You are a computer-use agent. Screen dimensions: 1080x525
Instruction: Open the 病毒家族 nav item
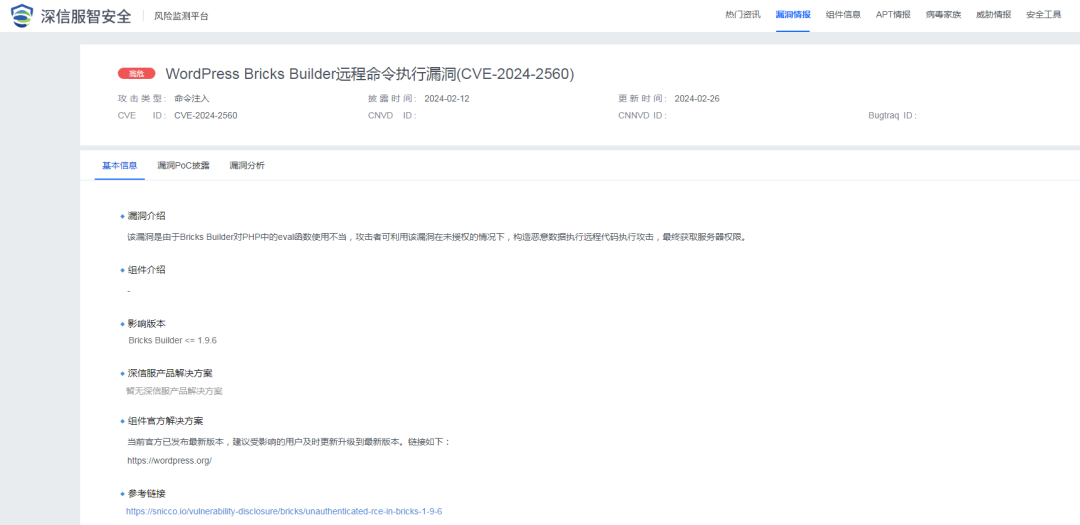point(943,14)
